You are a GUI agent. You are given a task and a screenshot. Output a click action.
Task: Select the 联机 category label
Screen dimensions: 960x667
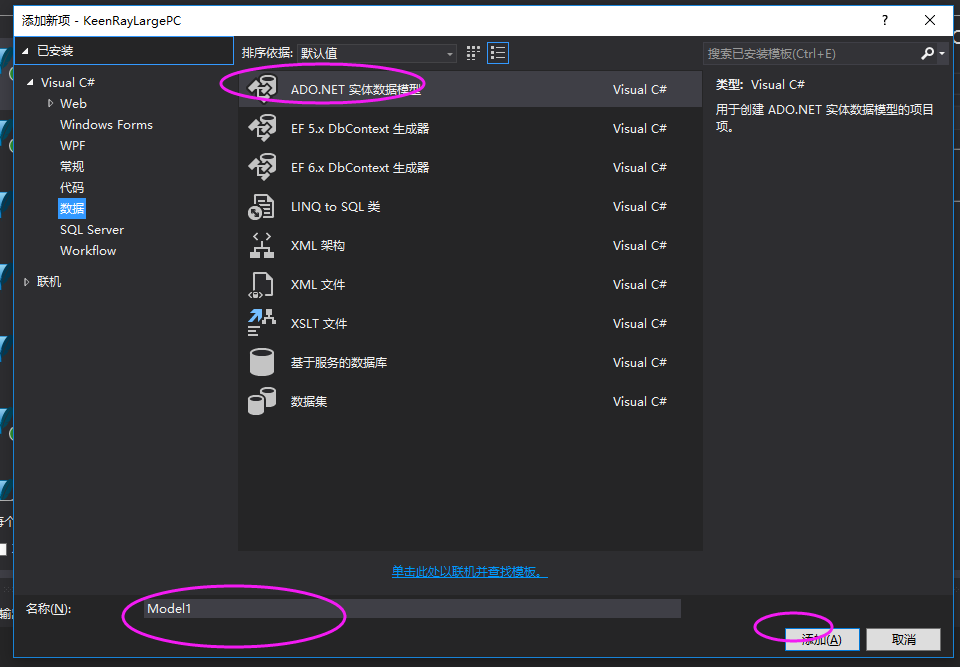pyautogui.click(x=49, y=282)
